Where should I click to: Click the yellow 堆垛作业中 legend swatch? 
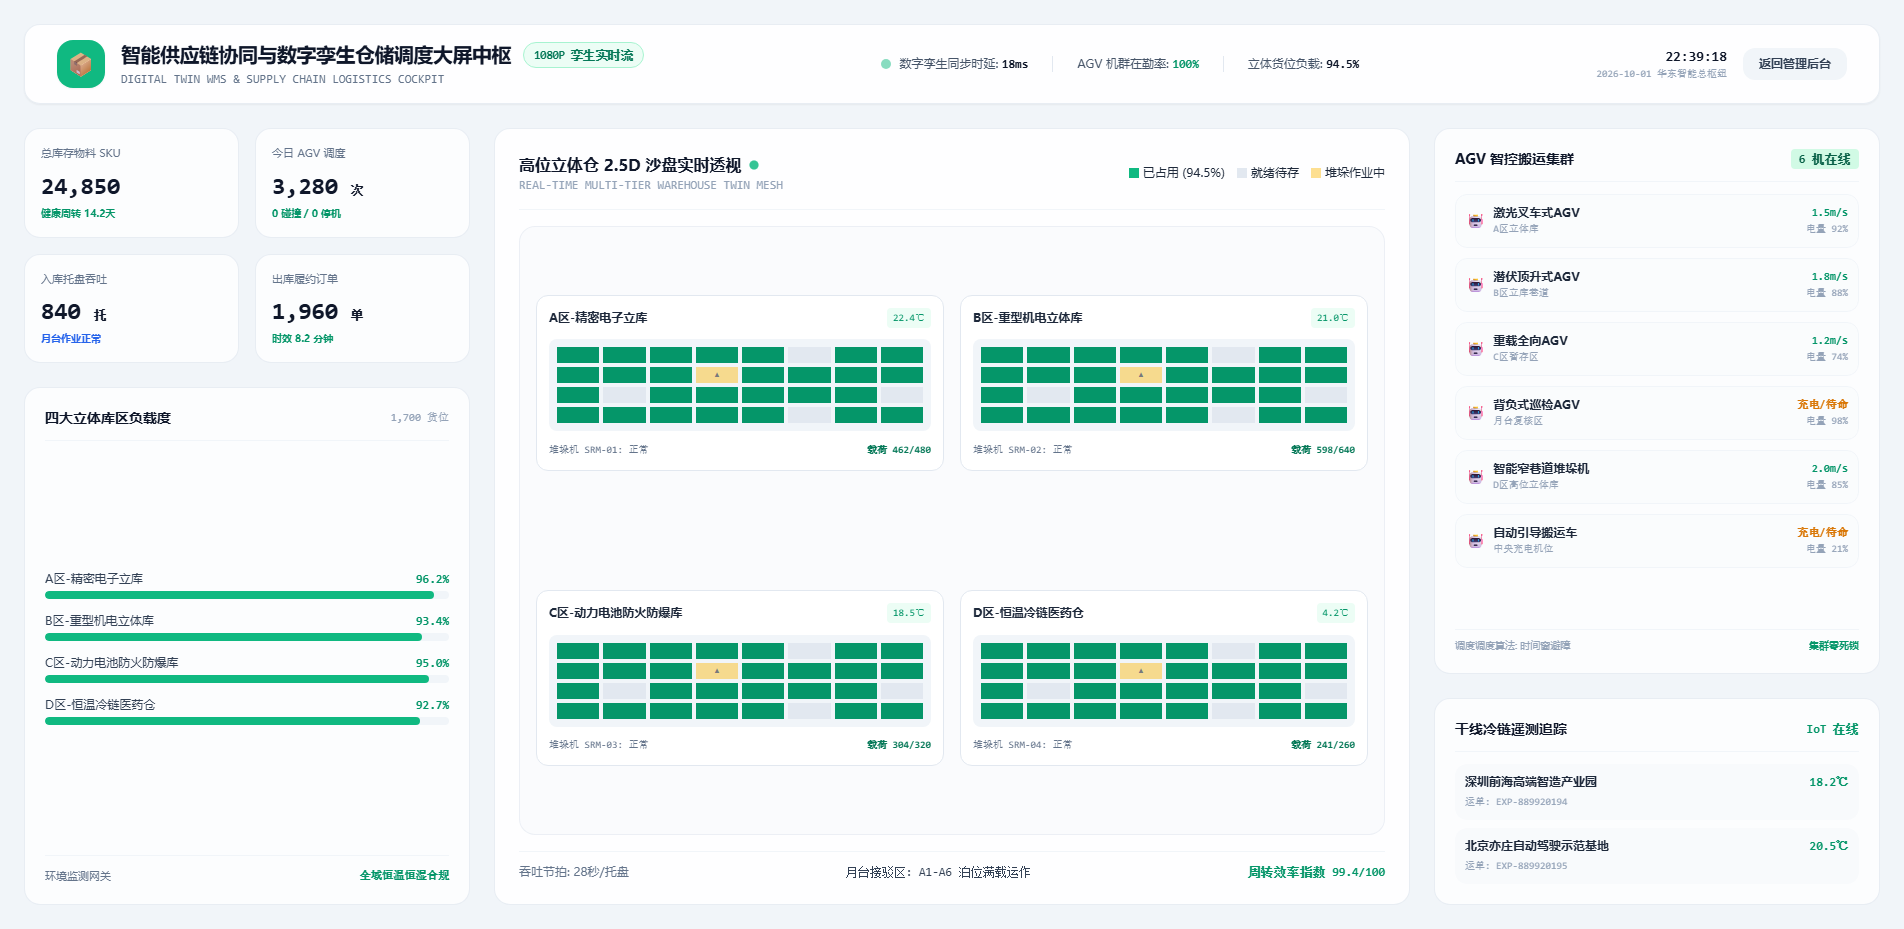coord(1316,173)
